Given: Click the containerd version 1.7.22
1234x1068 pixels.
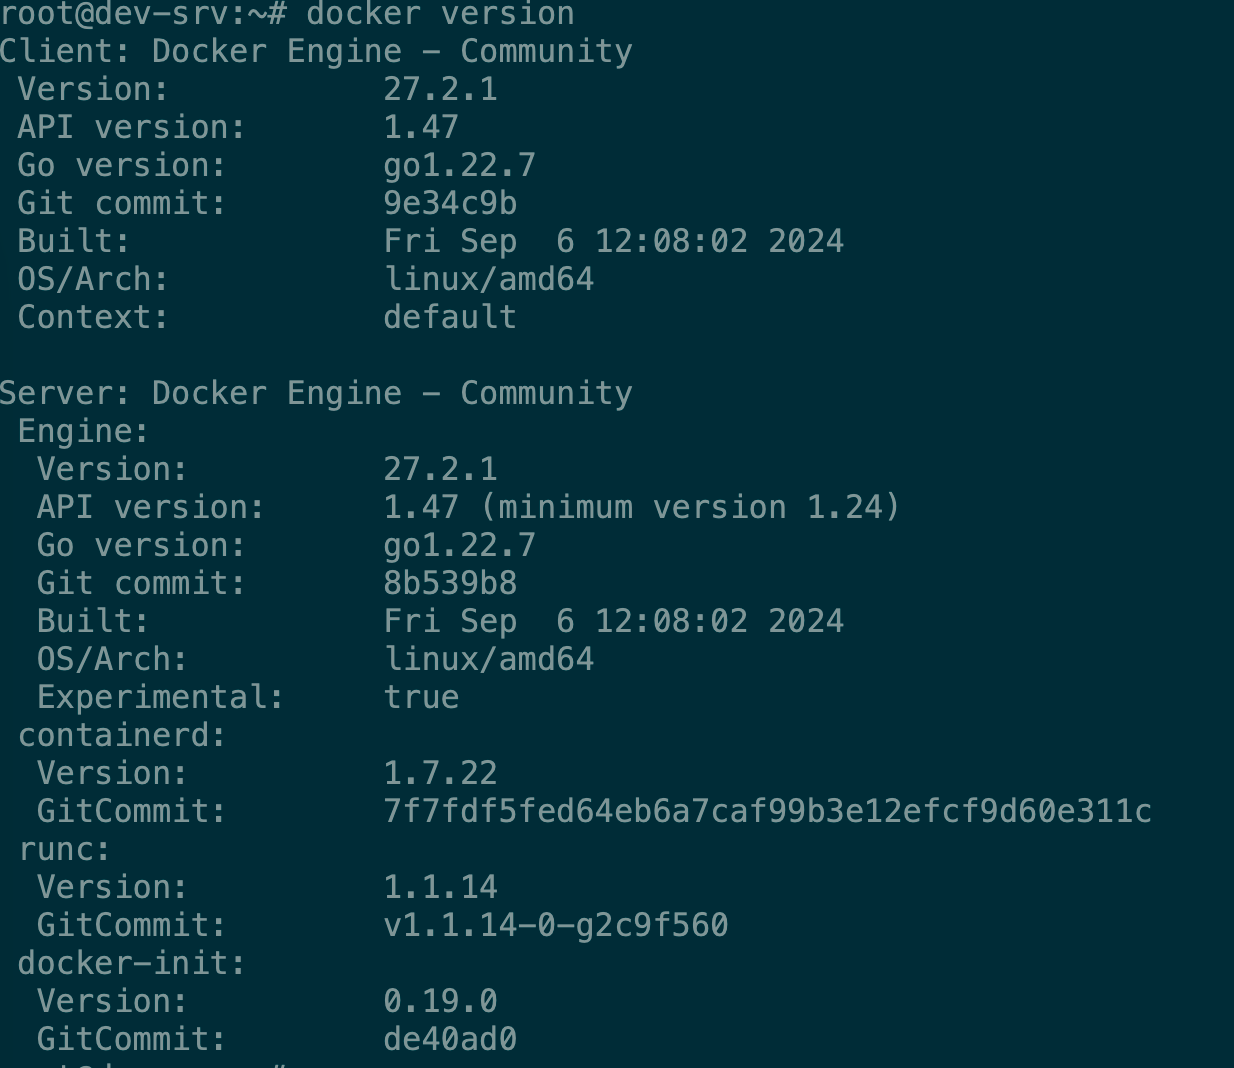Looking at the screenshot, I should coord(440,773).
